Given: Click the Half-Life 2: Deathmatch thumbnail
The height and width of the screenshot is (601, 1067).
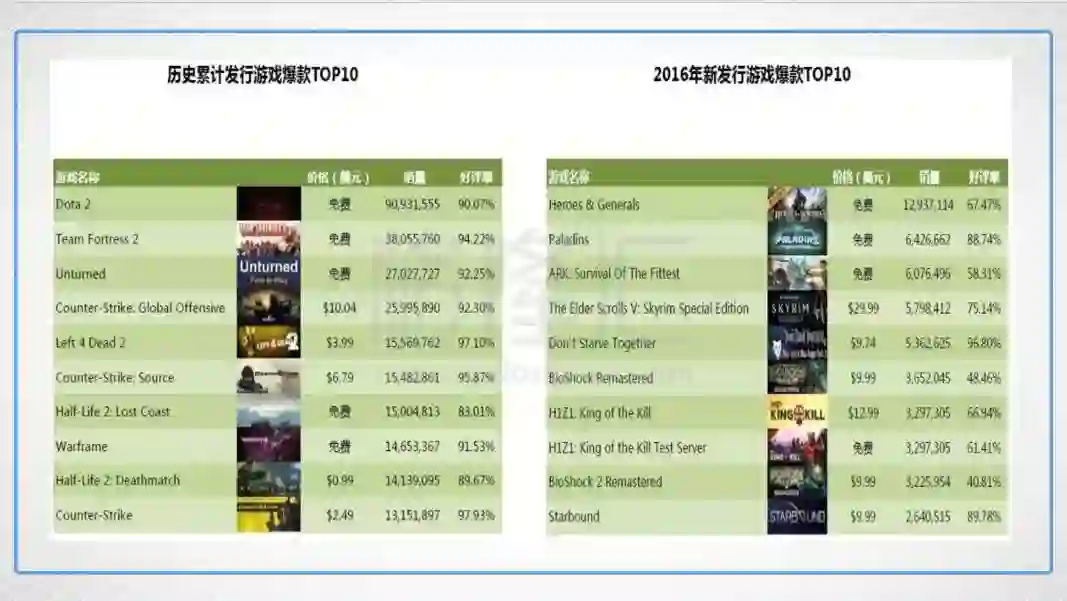Looking at the screenshot, I should 269,481.
